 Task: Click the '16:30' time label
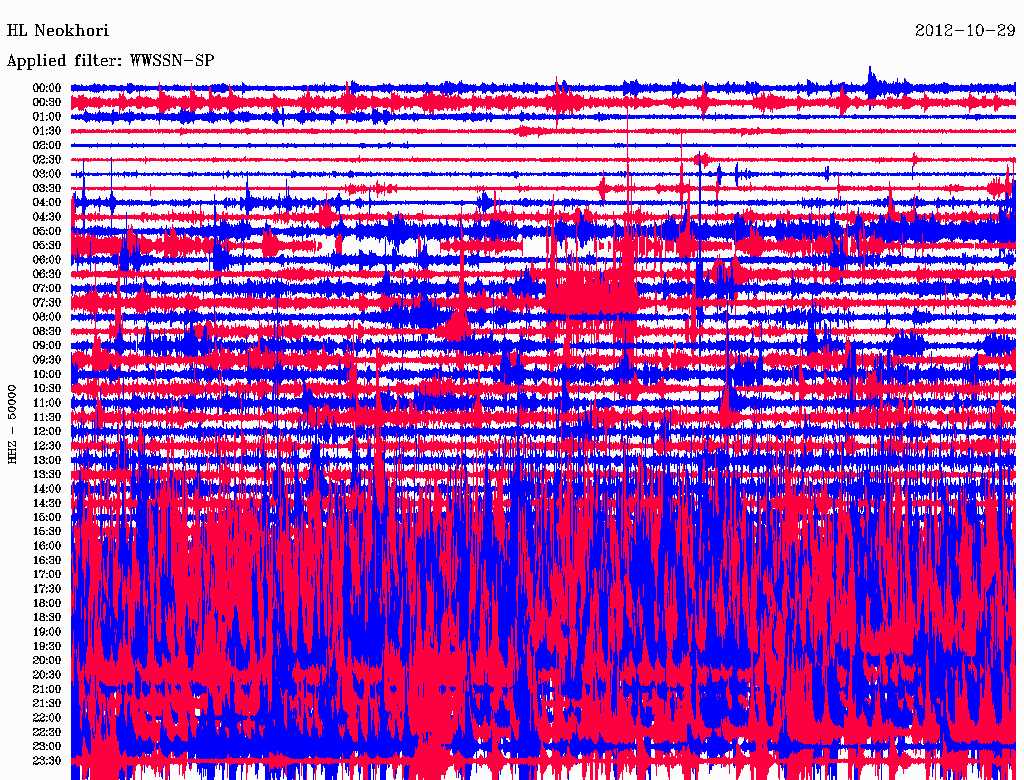[47, 561]
